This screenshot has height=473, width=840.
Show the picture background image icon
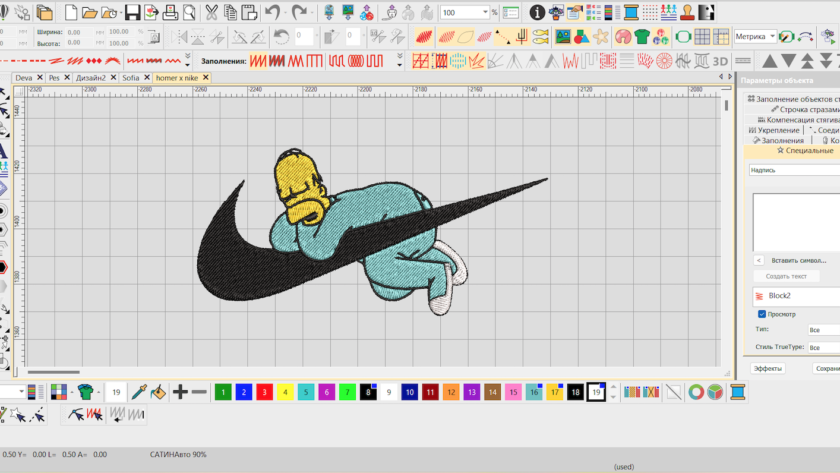[x=563, y=36]
